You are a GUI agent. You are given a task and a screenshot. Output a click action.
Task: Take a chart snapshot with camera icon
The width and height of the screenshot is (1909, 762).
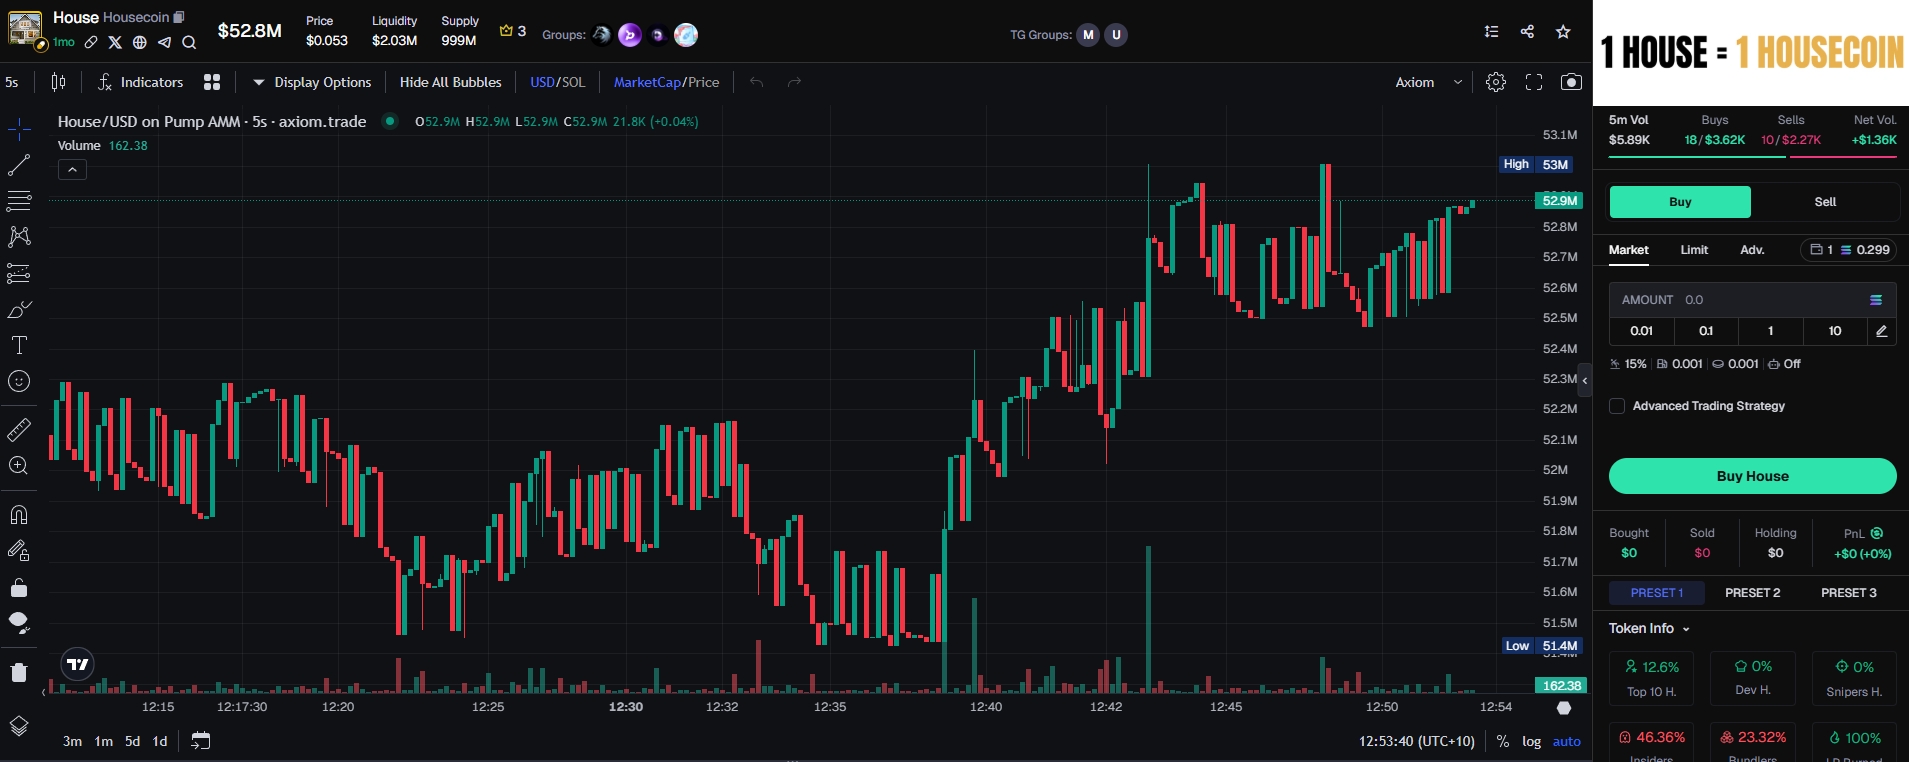pos(1571,82)
